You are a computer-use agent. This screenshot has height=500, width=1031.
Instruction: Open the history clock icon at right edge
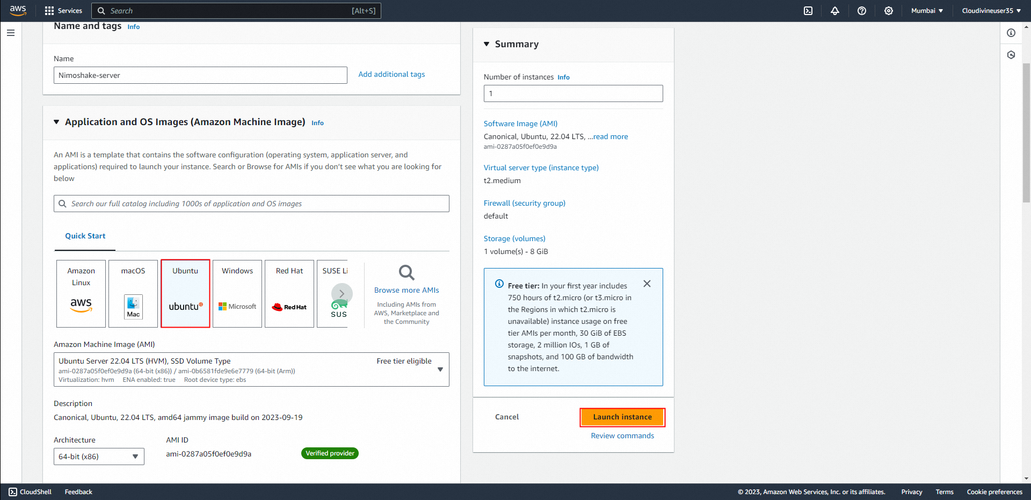(x=1011, y=55)
